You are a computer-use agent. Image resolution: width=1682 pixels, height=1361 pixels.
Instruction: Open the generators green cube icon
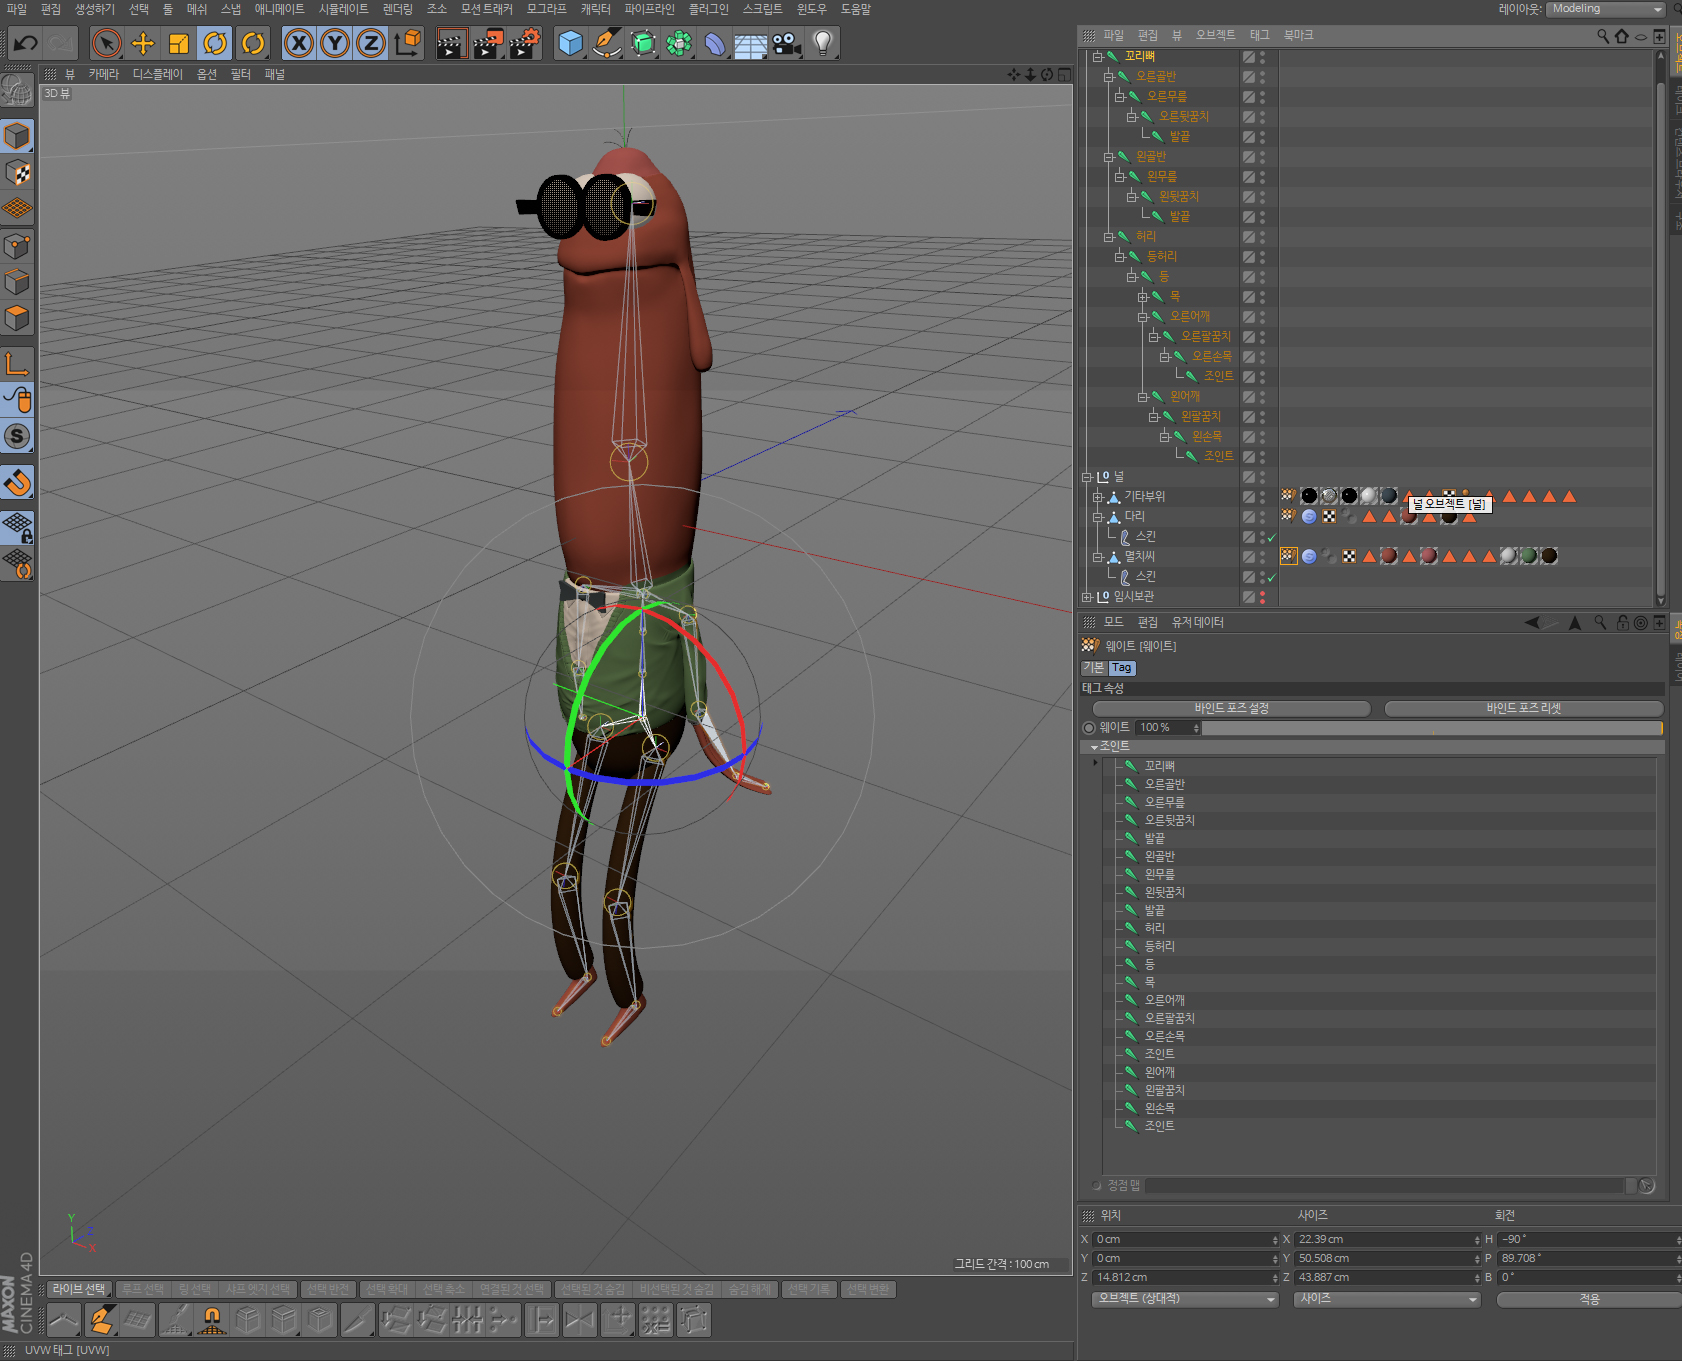tap(643, 43)
